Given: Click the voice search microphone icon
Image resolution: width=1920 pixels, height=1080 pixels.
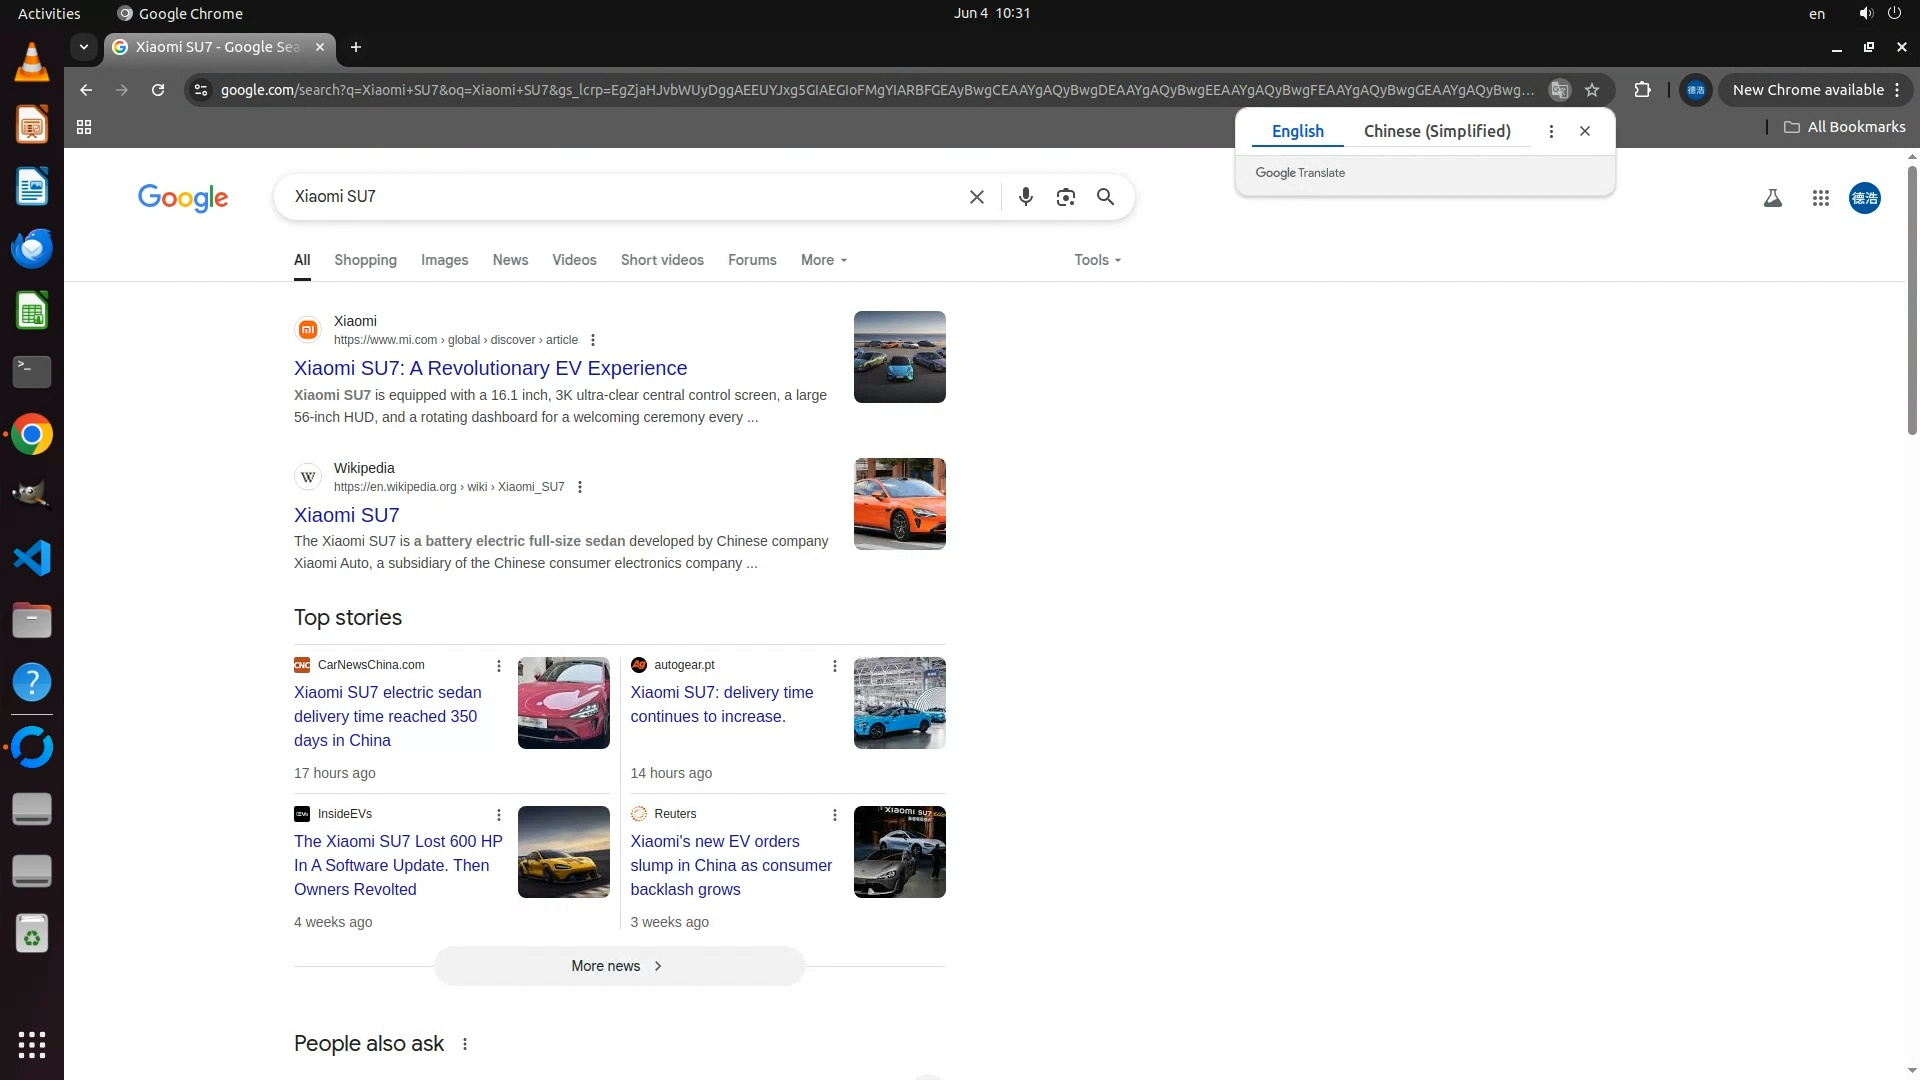Looking at the screenshot, I should coord(1025,197).
